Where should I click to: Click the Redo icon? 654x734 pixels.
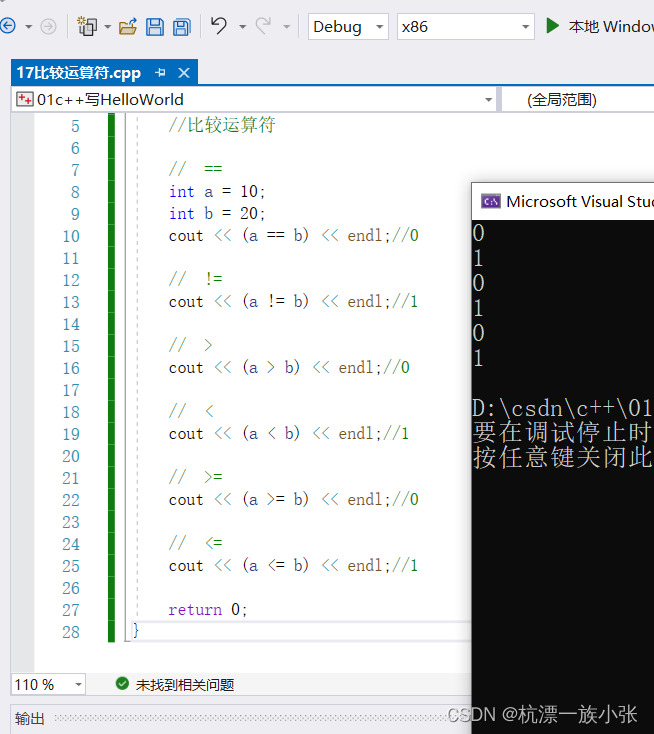(x=263, y=25)
